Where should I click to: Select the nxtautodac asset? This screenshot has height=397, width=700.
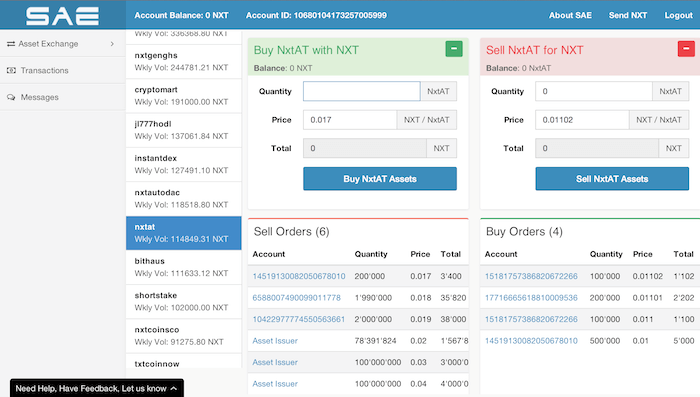pyautogui.click(x=183, y=199)
